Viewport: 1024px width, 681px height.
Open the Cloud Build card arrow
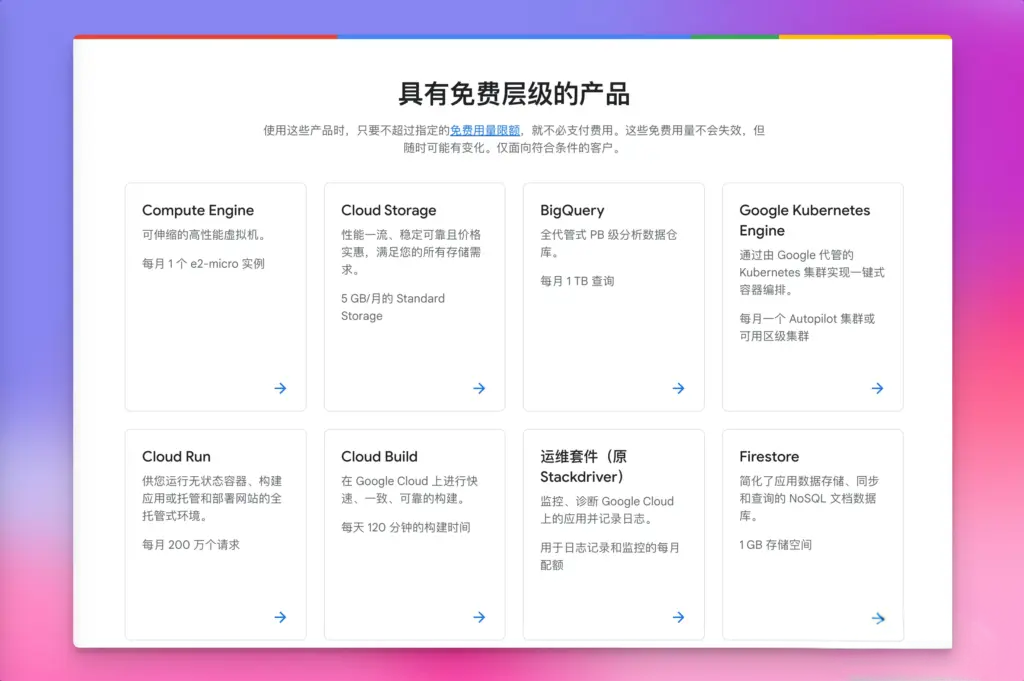[x=479, y=617]
